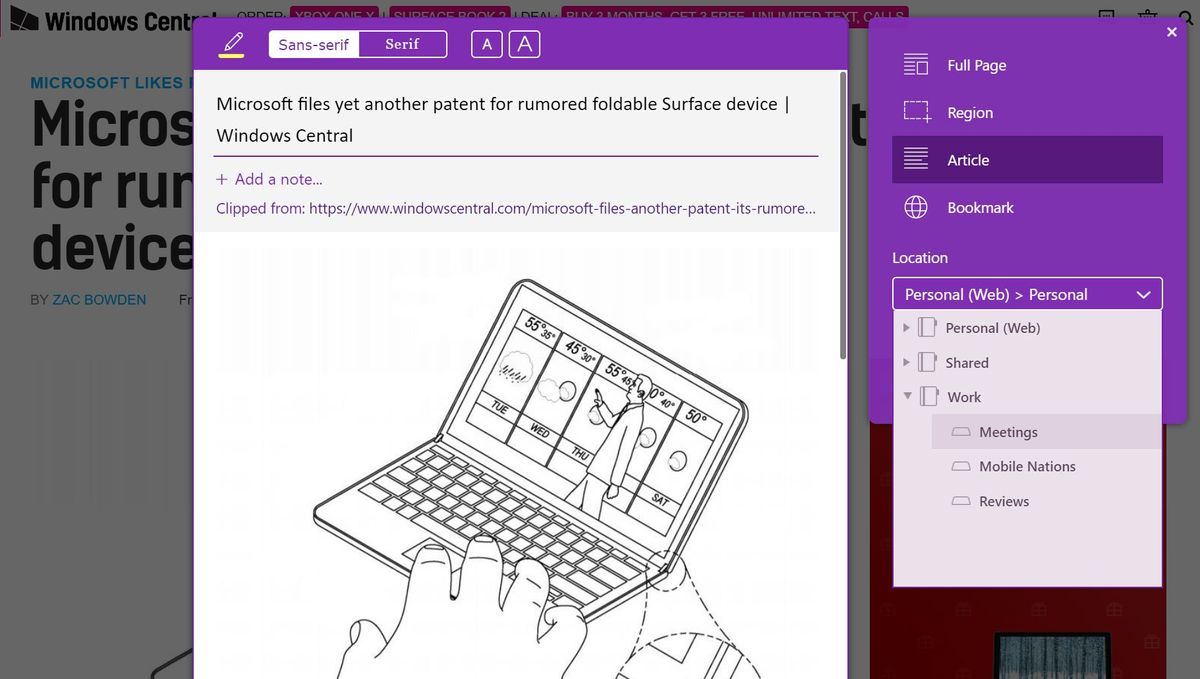Select Full Page clipping mode
Screen dimensions: 1200x679
[974, 65]
